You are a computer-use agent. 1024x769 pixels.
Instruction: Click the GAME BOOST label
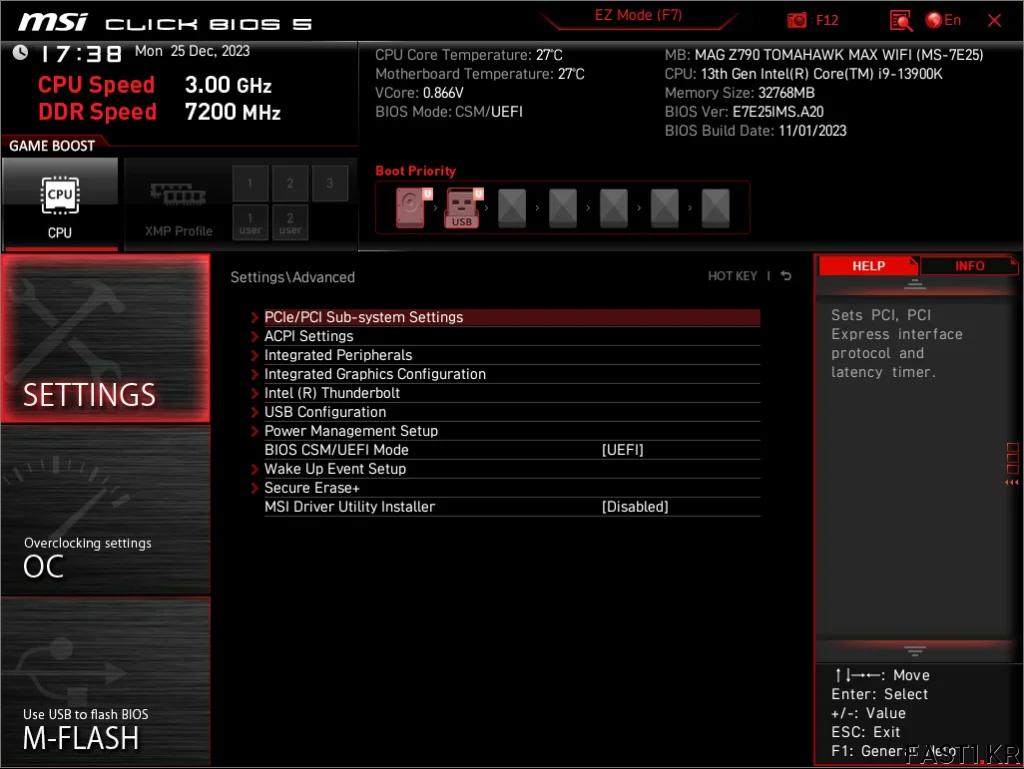[52, 146]
